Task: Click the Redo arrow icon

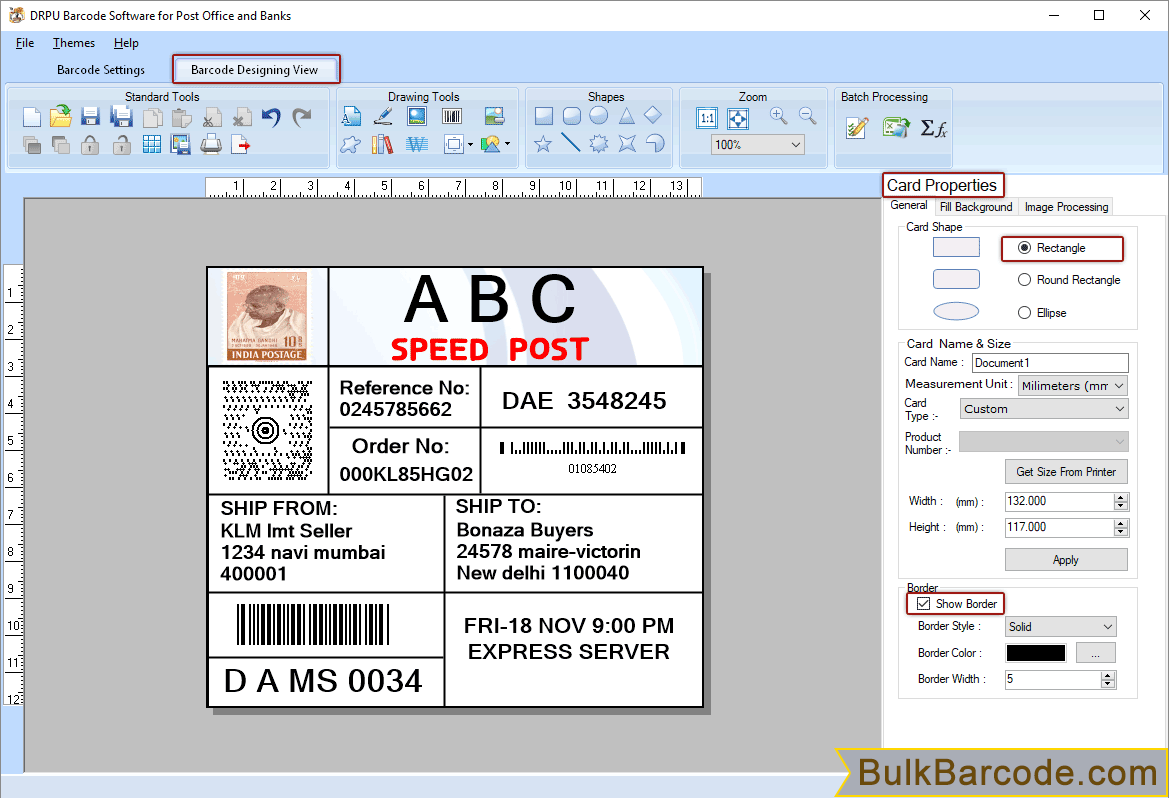Action: 301,117
